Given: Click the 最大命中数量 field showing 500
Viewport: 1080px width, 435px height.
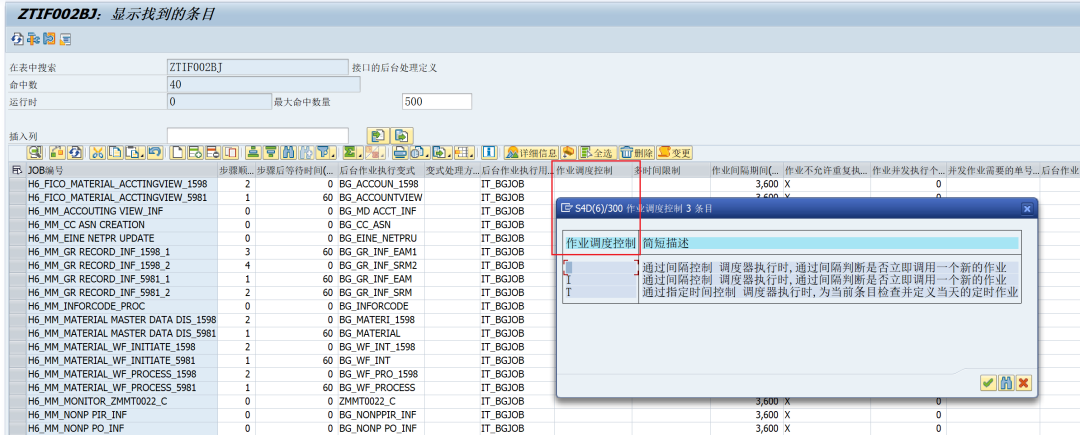Looking at the screenshot, I should click(x=437, y=102).
